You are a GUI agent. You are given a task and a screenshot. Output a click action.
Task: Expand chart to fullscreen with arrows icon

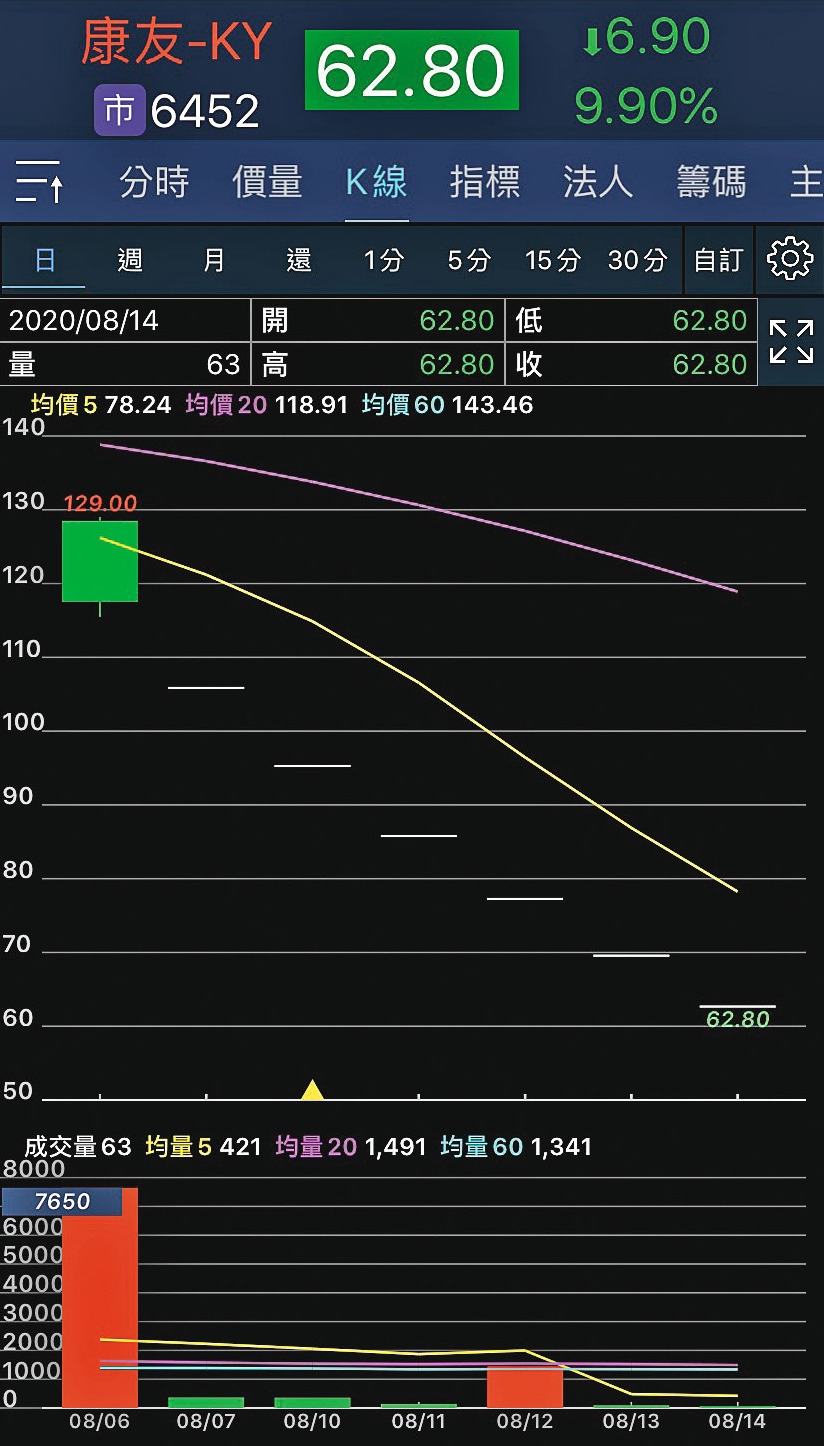791,342
